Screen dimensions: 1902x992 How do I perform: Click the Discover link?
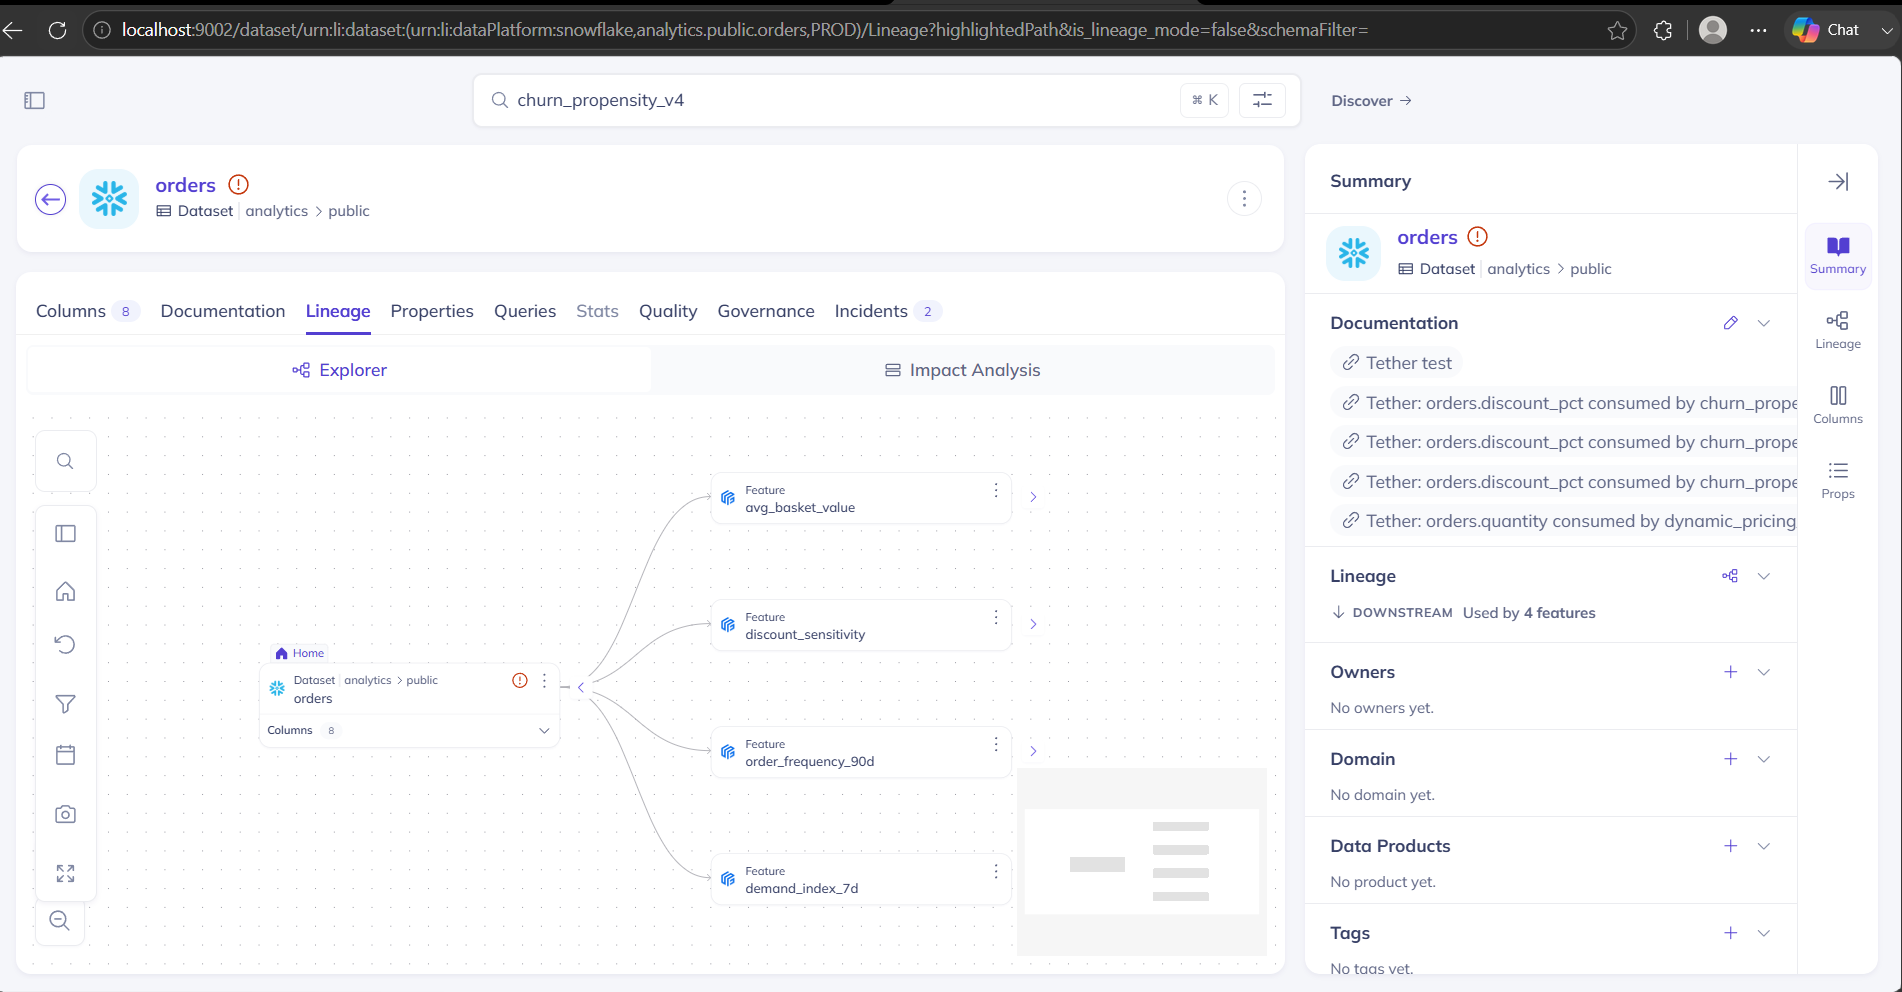1371,101
